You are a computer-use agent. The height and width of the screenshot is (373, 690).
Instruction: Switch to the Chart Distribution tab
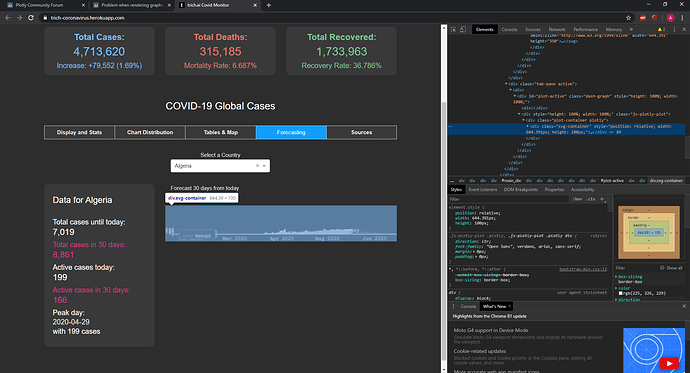[150, 132]
